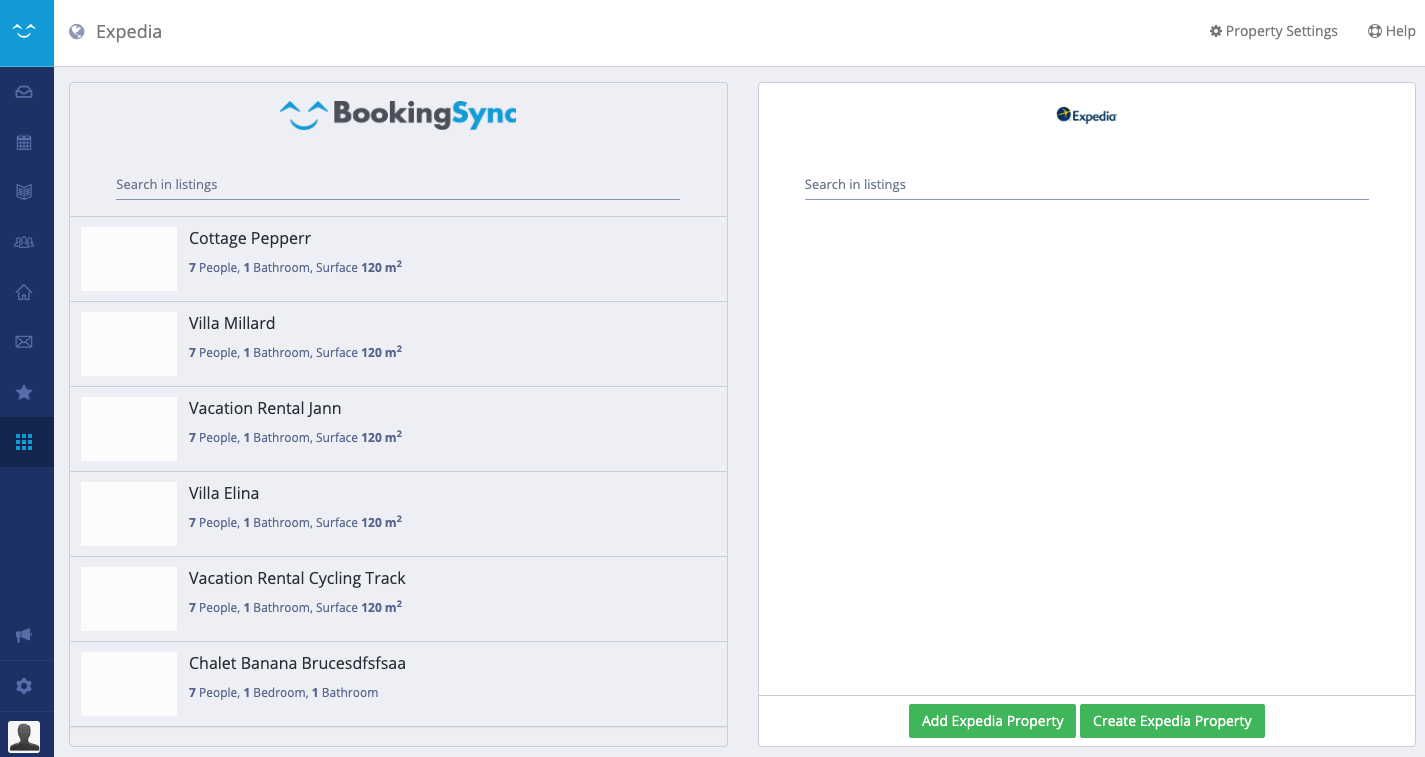This screenshot has width=1425, height=757.
Task: Open the reviews star icon in sidebar
Action: (x=24, y=392)
